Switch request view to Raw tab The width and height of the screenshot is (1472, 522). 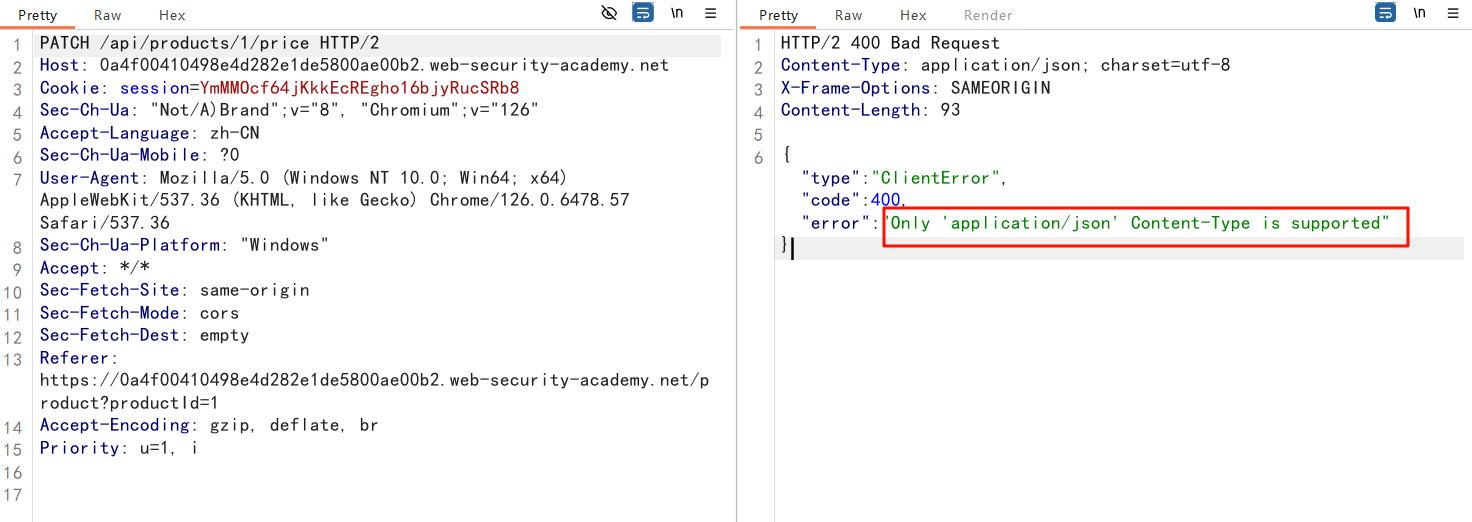pos(107,15)
